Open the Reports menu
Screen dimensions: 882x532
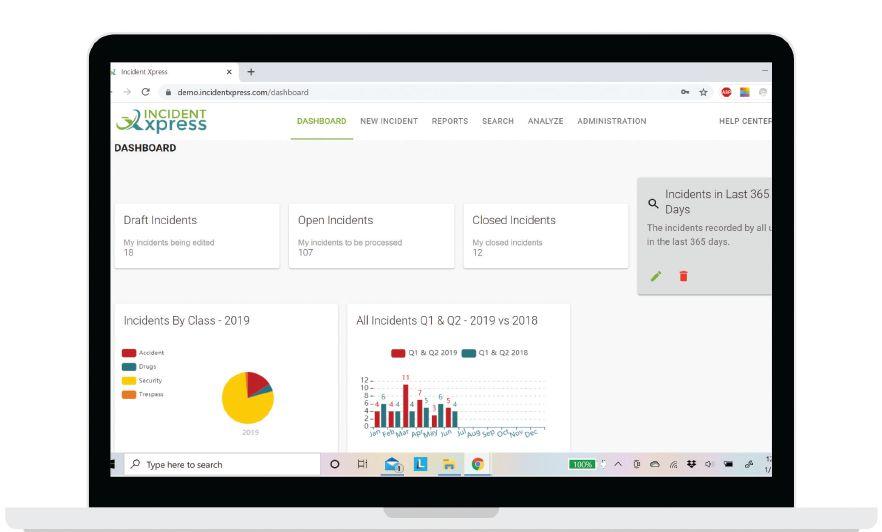449,121
